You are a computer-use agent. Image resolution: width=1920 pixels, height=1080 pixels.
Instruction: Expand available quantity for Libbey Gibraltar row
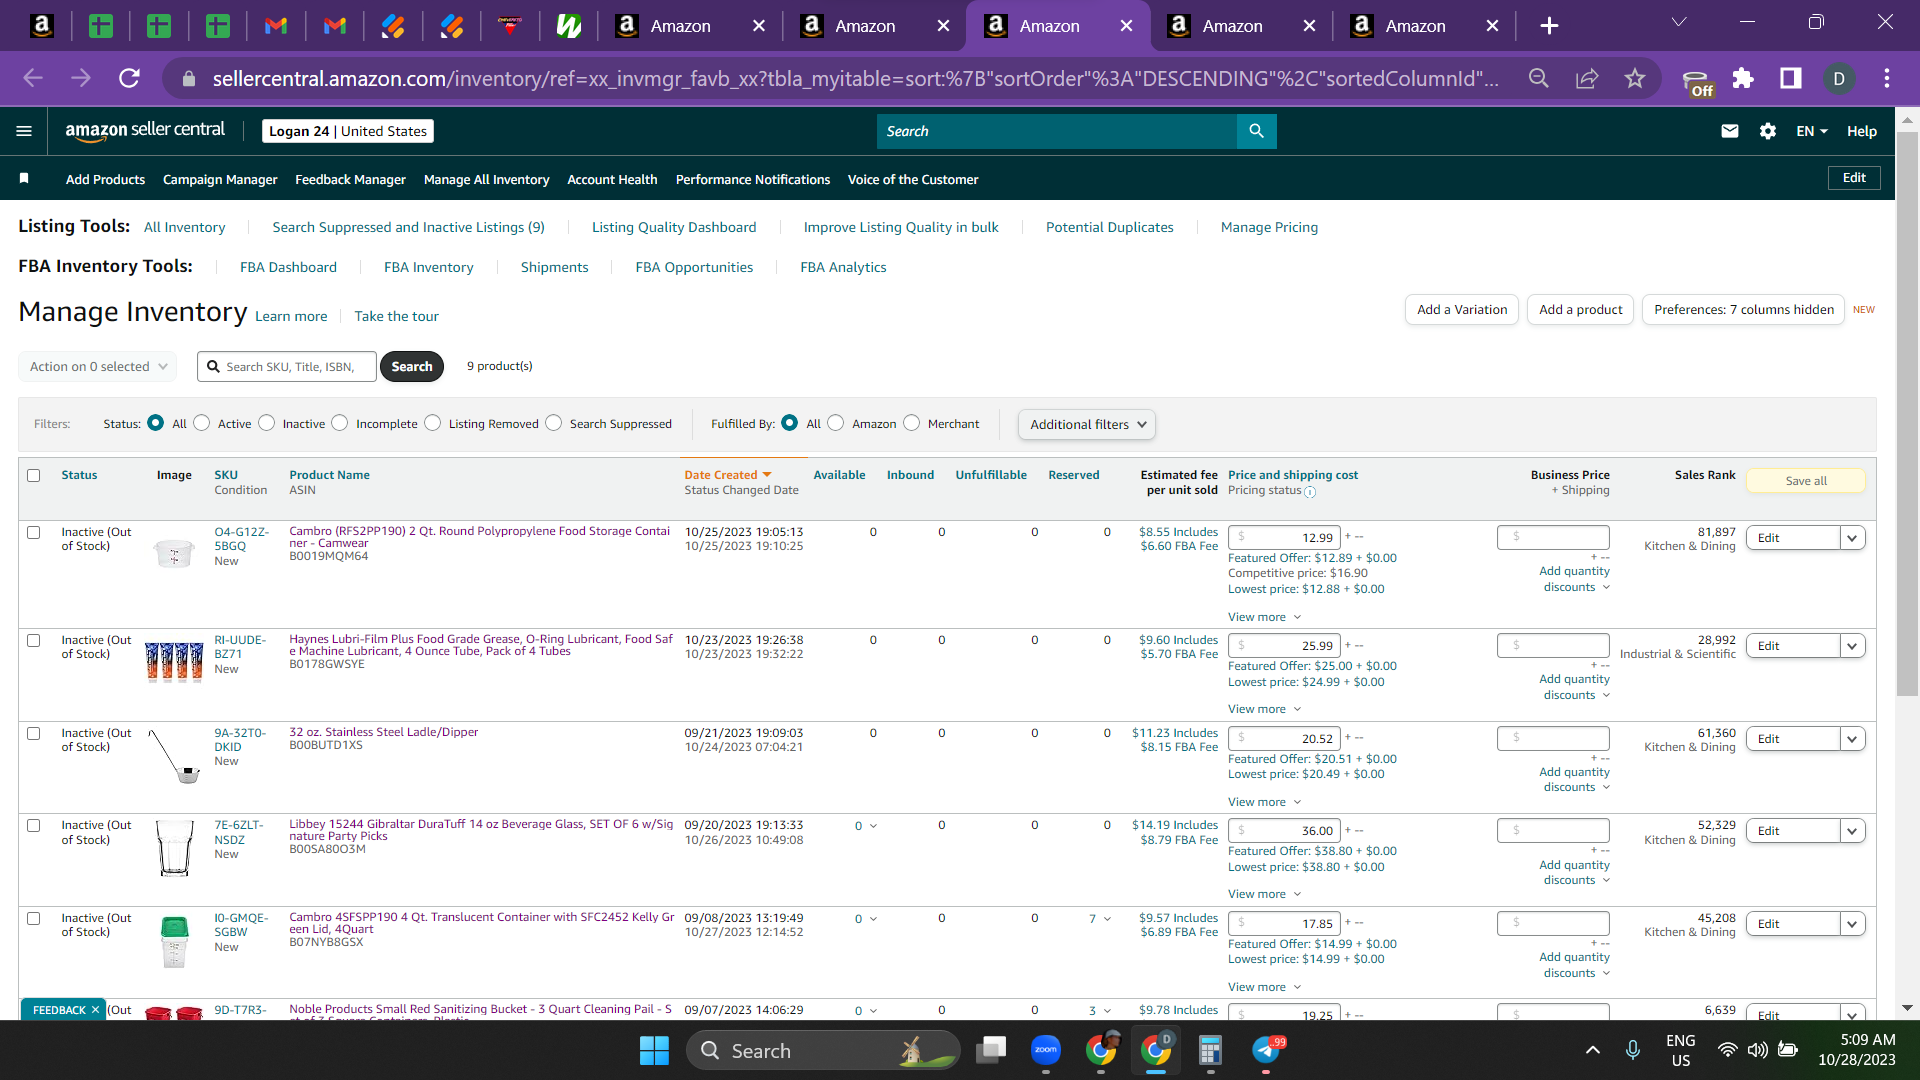click(x=866, y=826)
